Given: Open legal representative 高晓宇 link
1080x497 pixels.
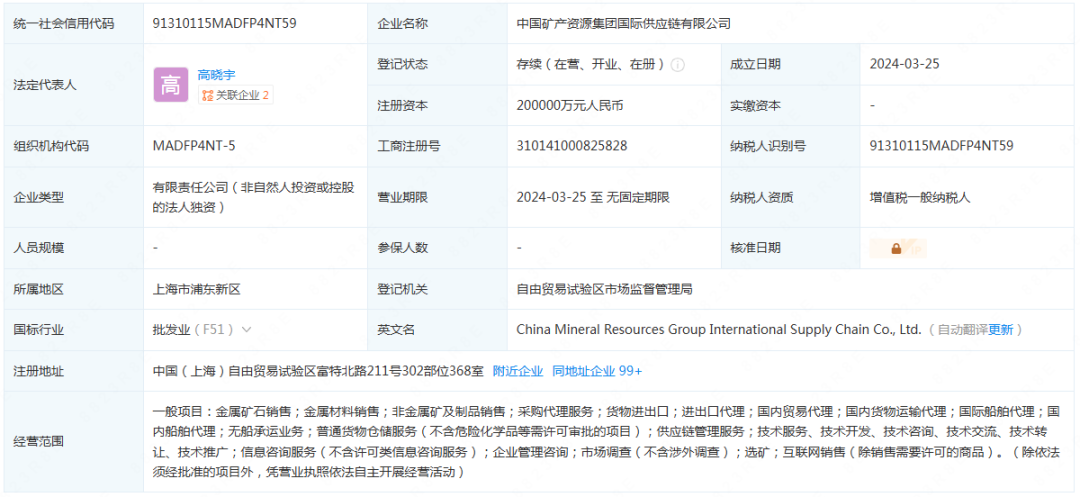Looking at the screenshot, I should coord(216,75).
